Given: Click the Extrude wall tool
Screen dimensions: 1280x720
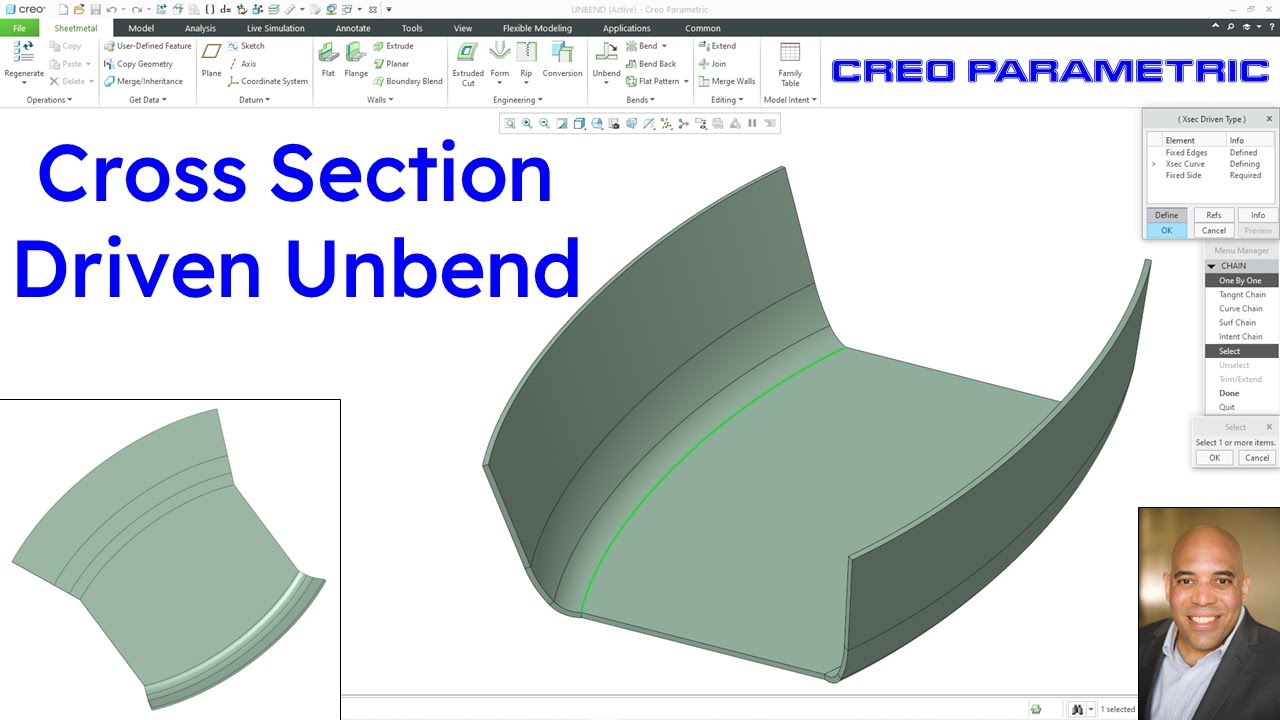Looking at the screenshot, I should tap(393, 46).
